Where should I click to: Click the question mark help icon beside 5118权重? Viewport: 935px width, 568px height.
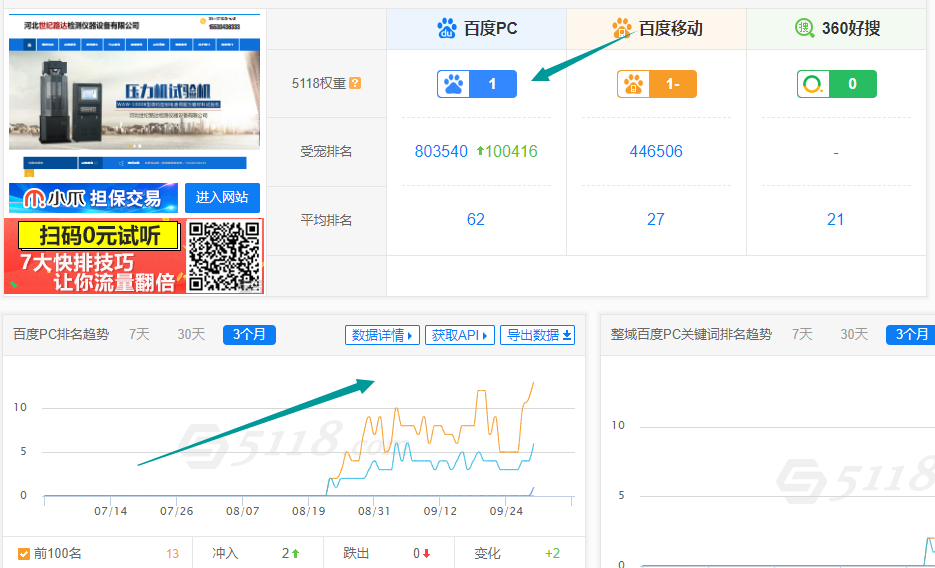pyautogui.click(x=355, y=84)
